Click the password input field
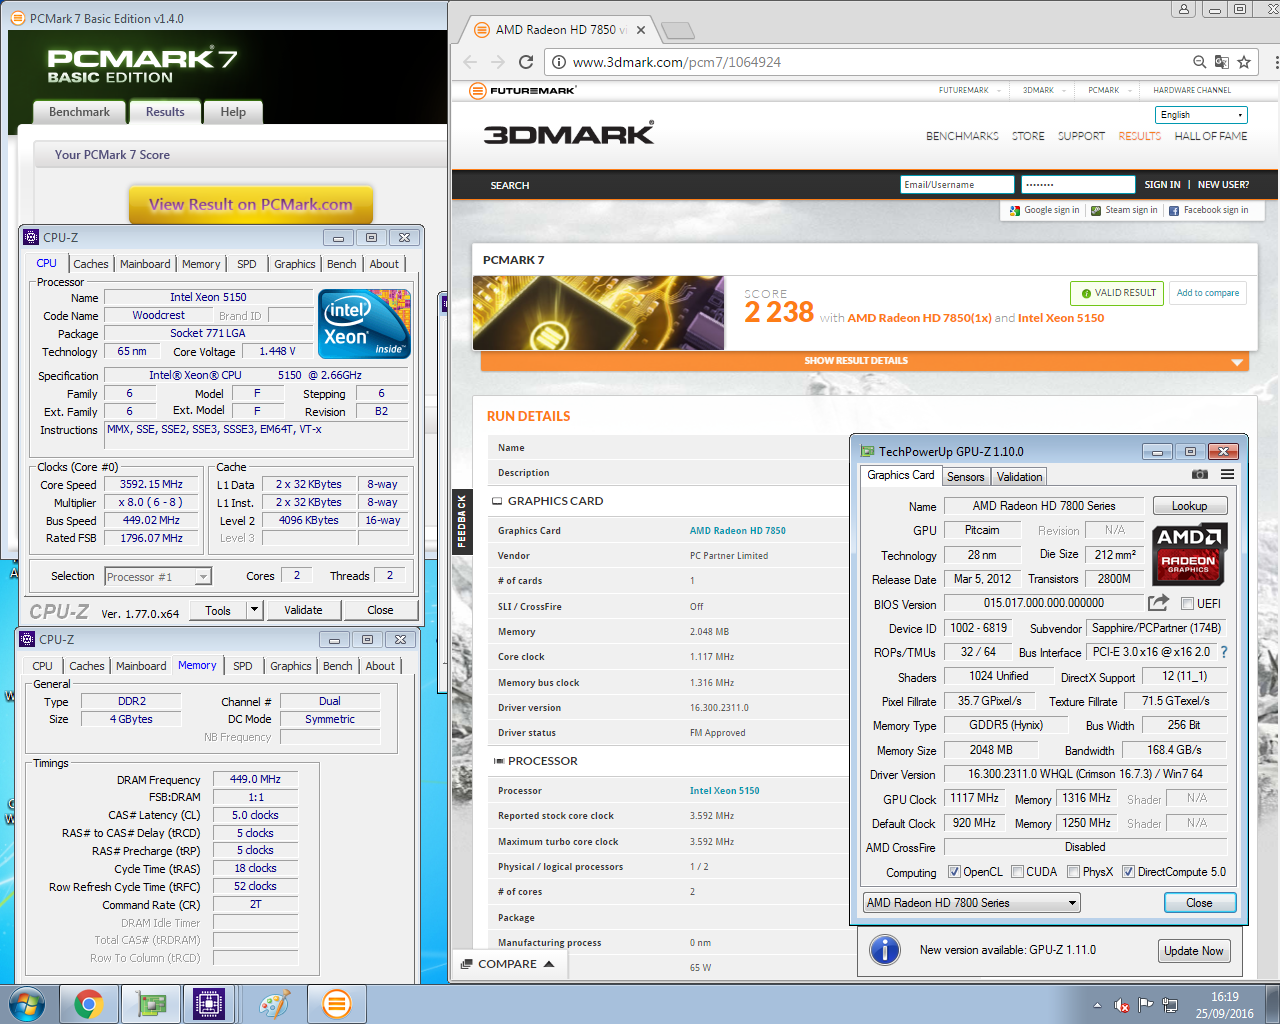The height and width of the screenshot is (1024, 1280). click(x=1078, y=184)
